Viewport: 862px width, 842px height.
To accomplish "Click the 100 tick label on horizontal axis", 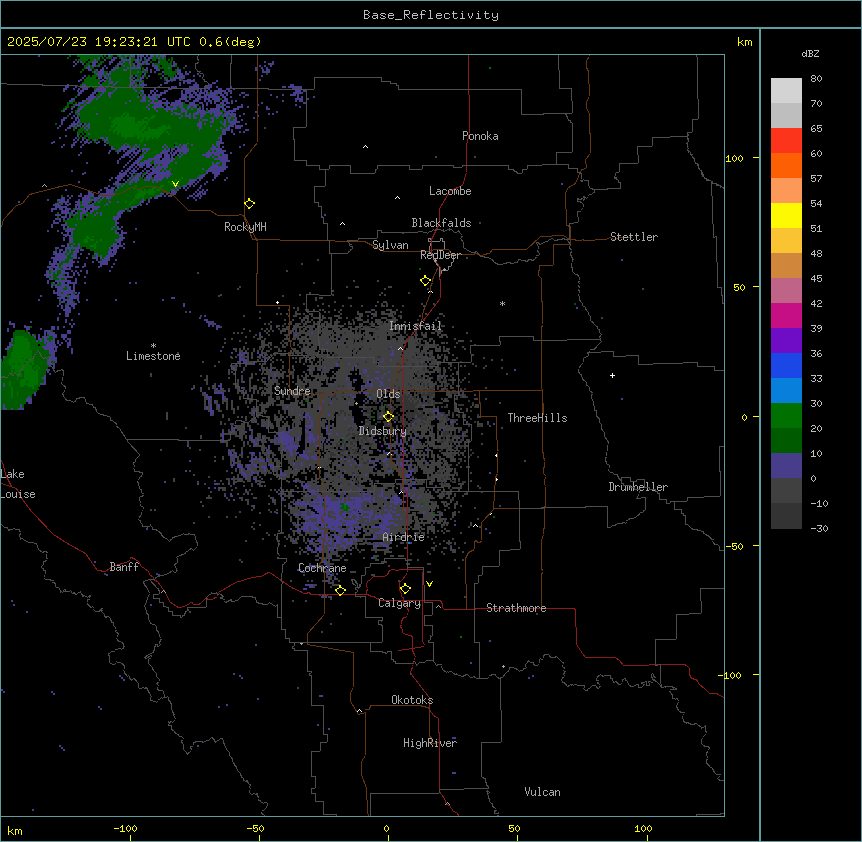I will pos(644,828).
